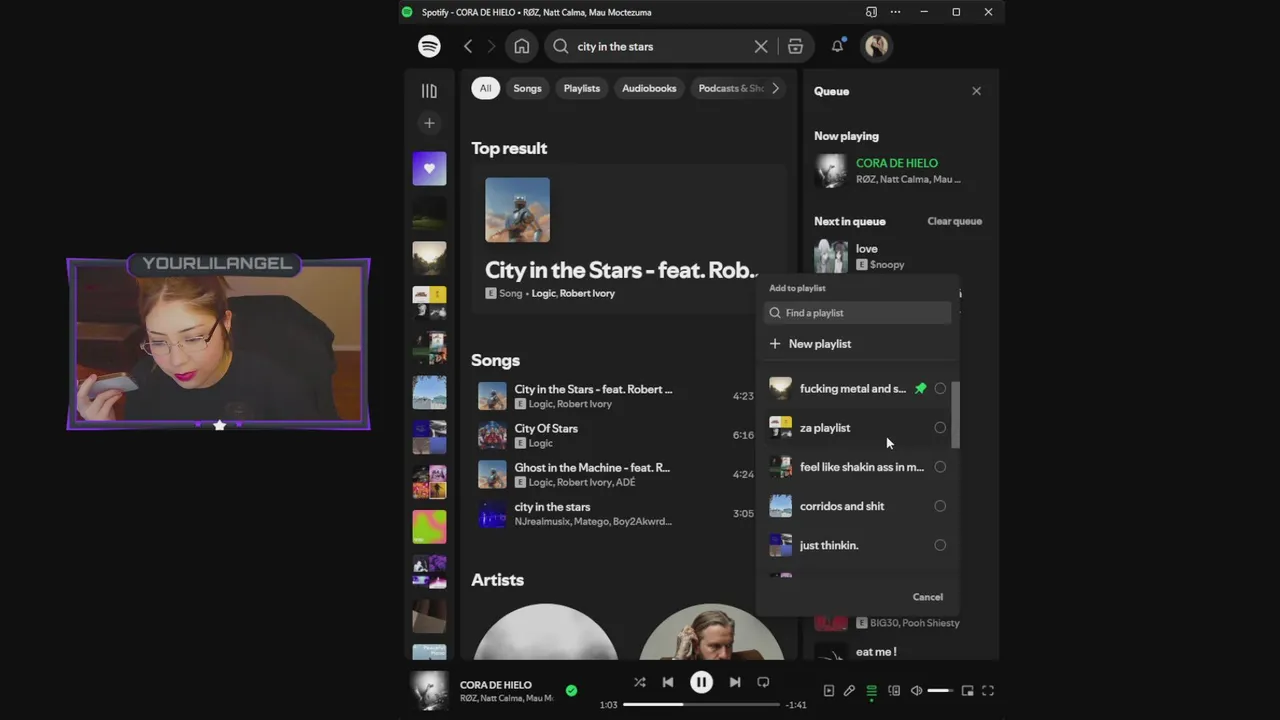Viewport: 1280px width, 720px height.
Task: Open the Logic artist link in Top result
Action: [543, 293]
